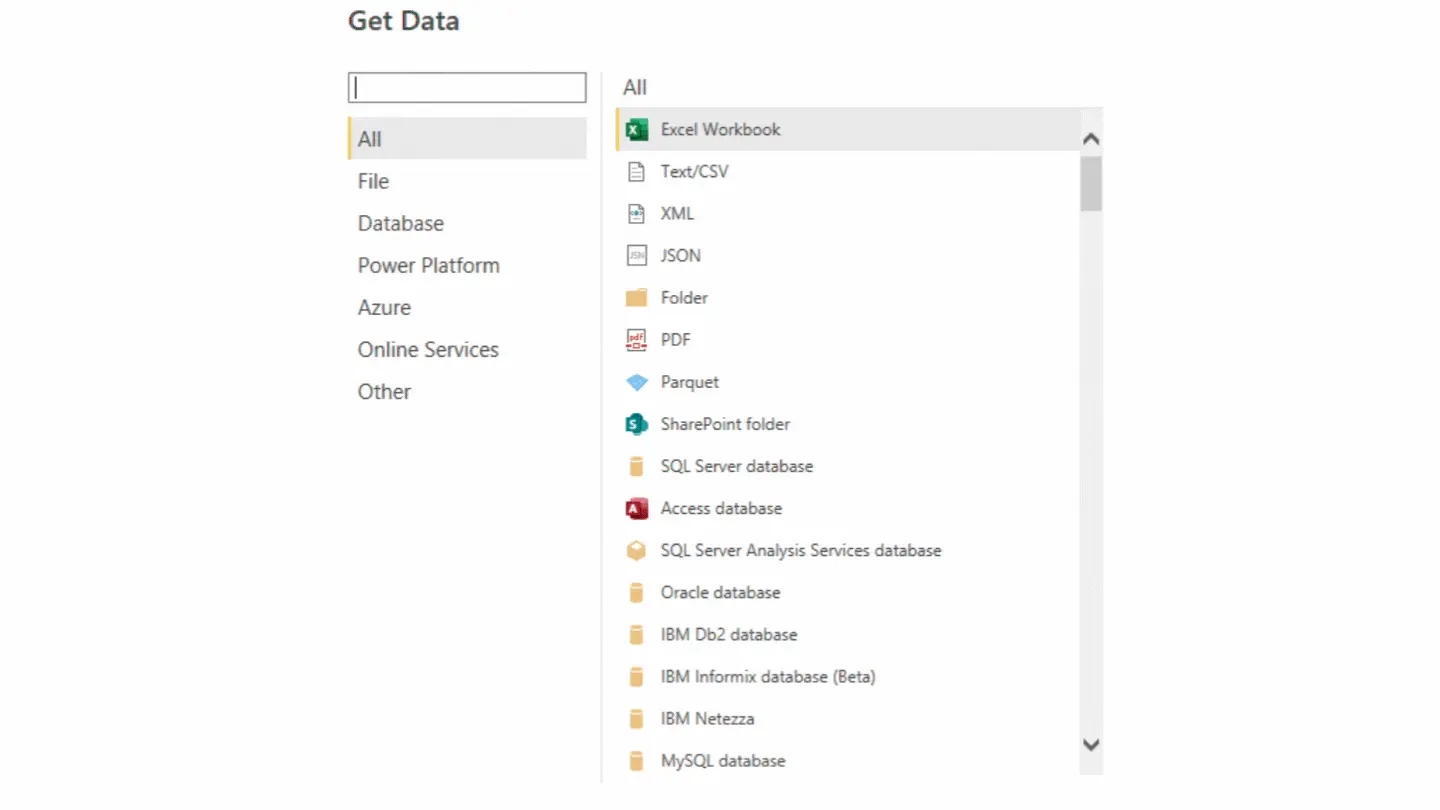The width and height of the screenshot is (1440, 810).
Task: Click the XML file icon
Action: tap(636, 214)
